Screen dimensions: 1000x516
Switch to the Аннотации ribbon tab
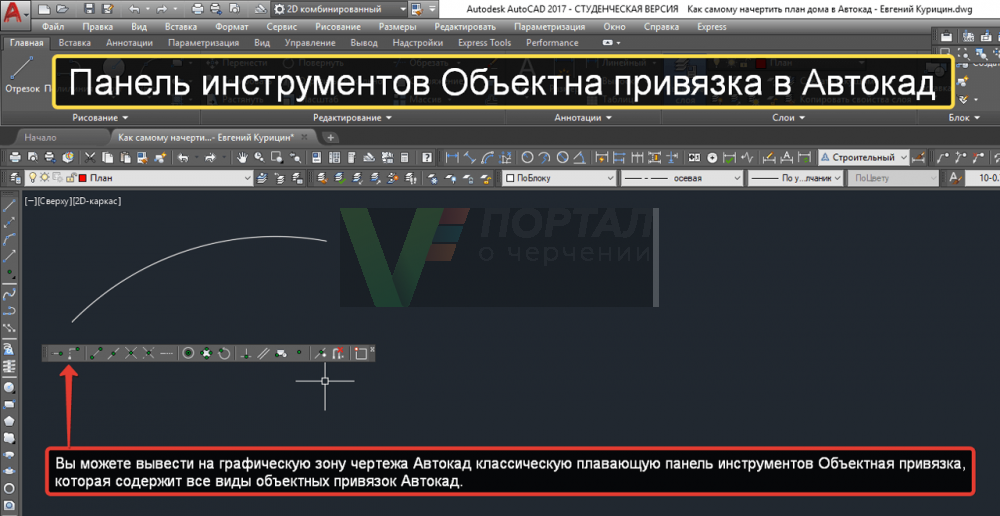(128, 43)
